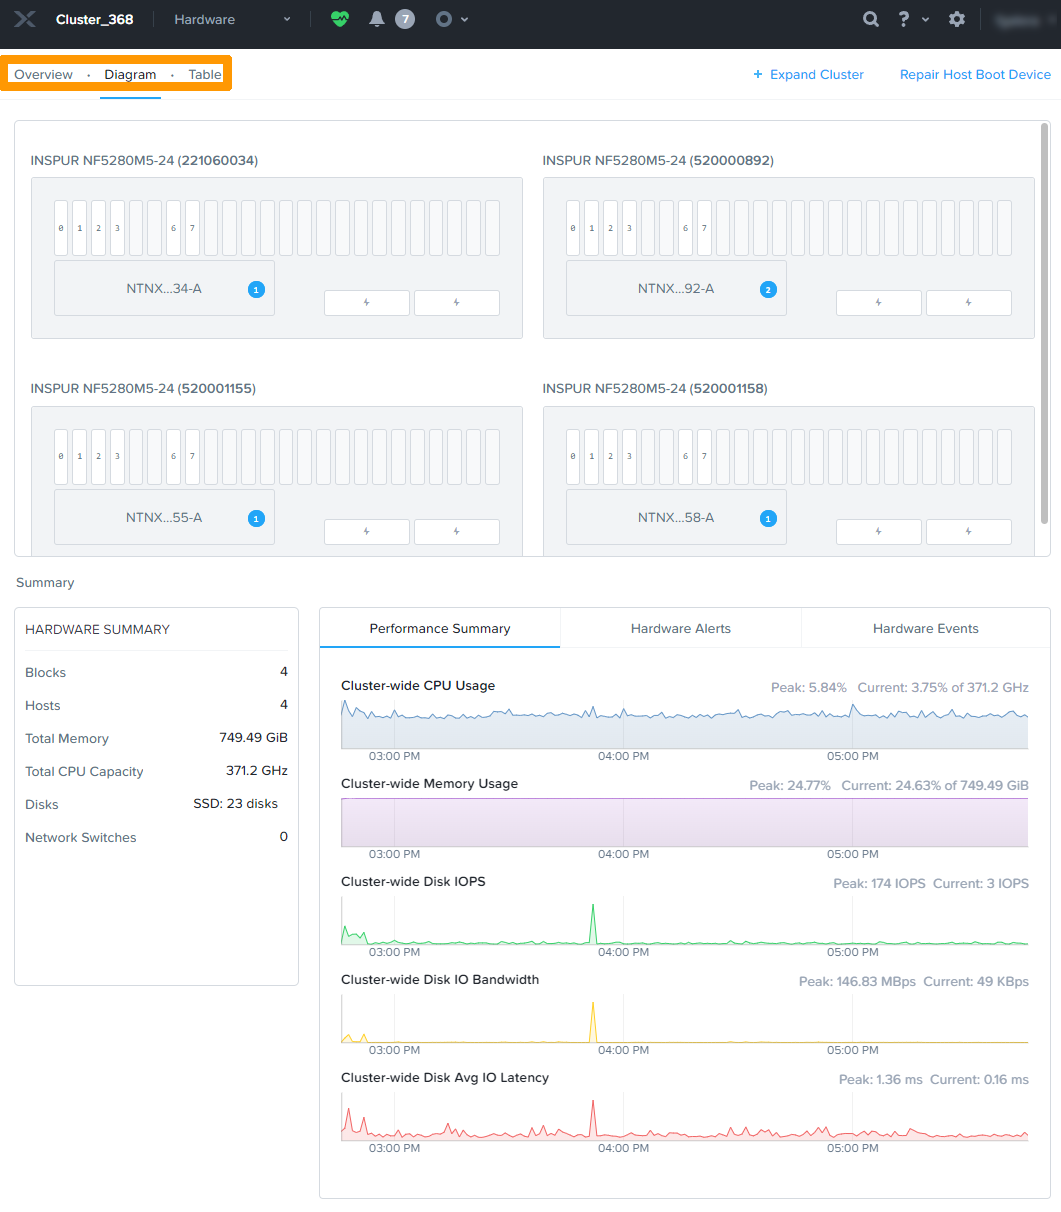The height and width of the screenshot is (1212, 1061).
Task: Open the cluster health heart icon
Action: click(340, 19)
